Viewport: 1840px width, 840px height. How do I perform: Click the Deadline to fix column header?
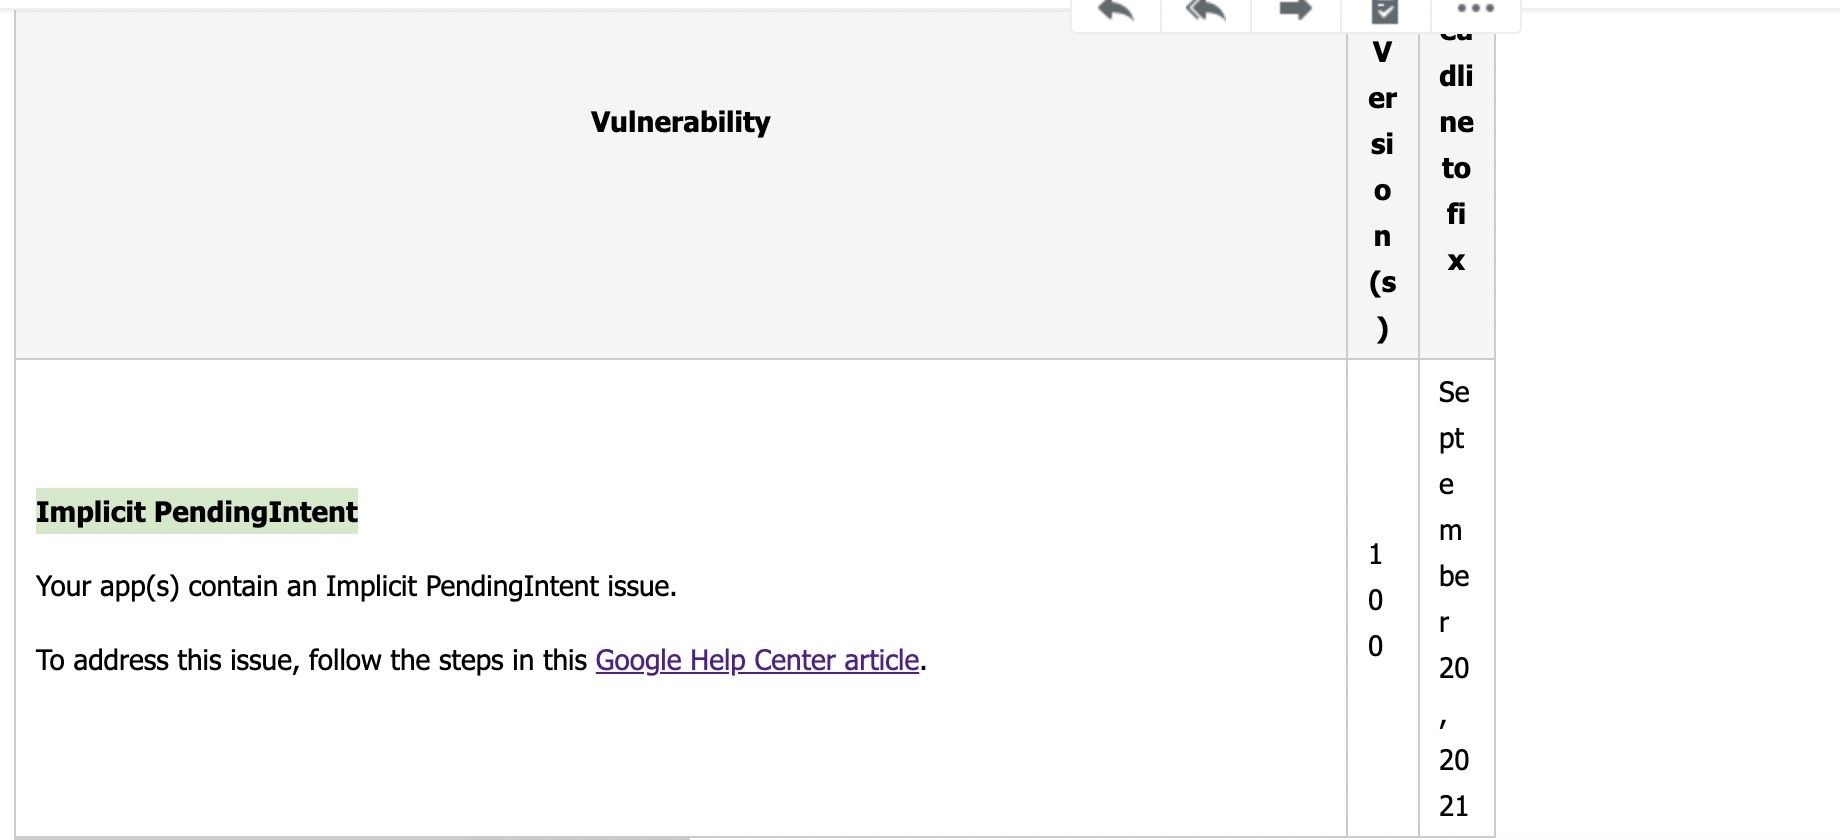point(1456,168)
